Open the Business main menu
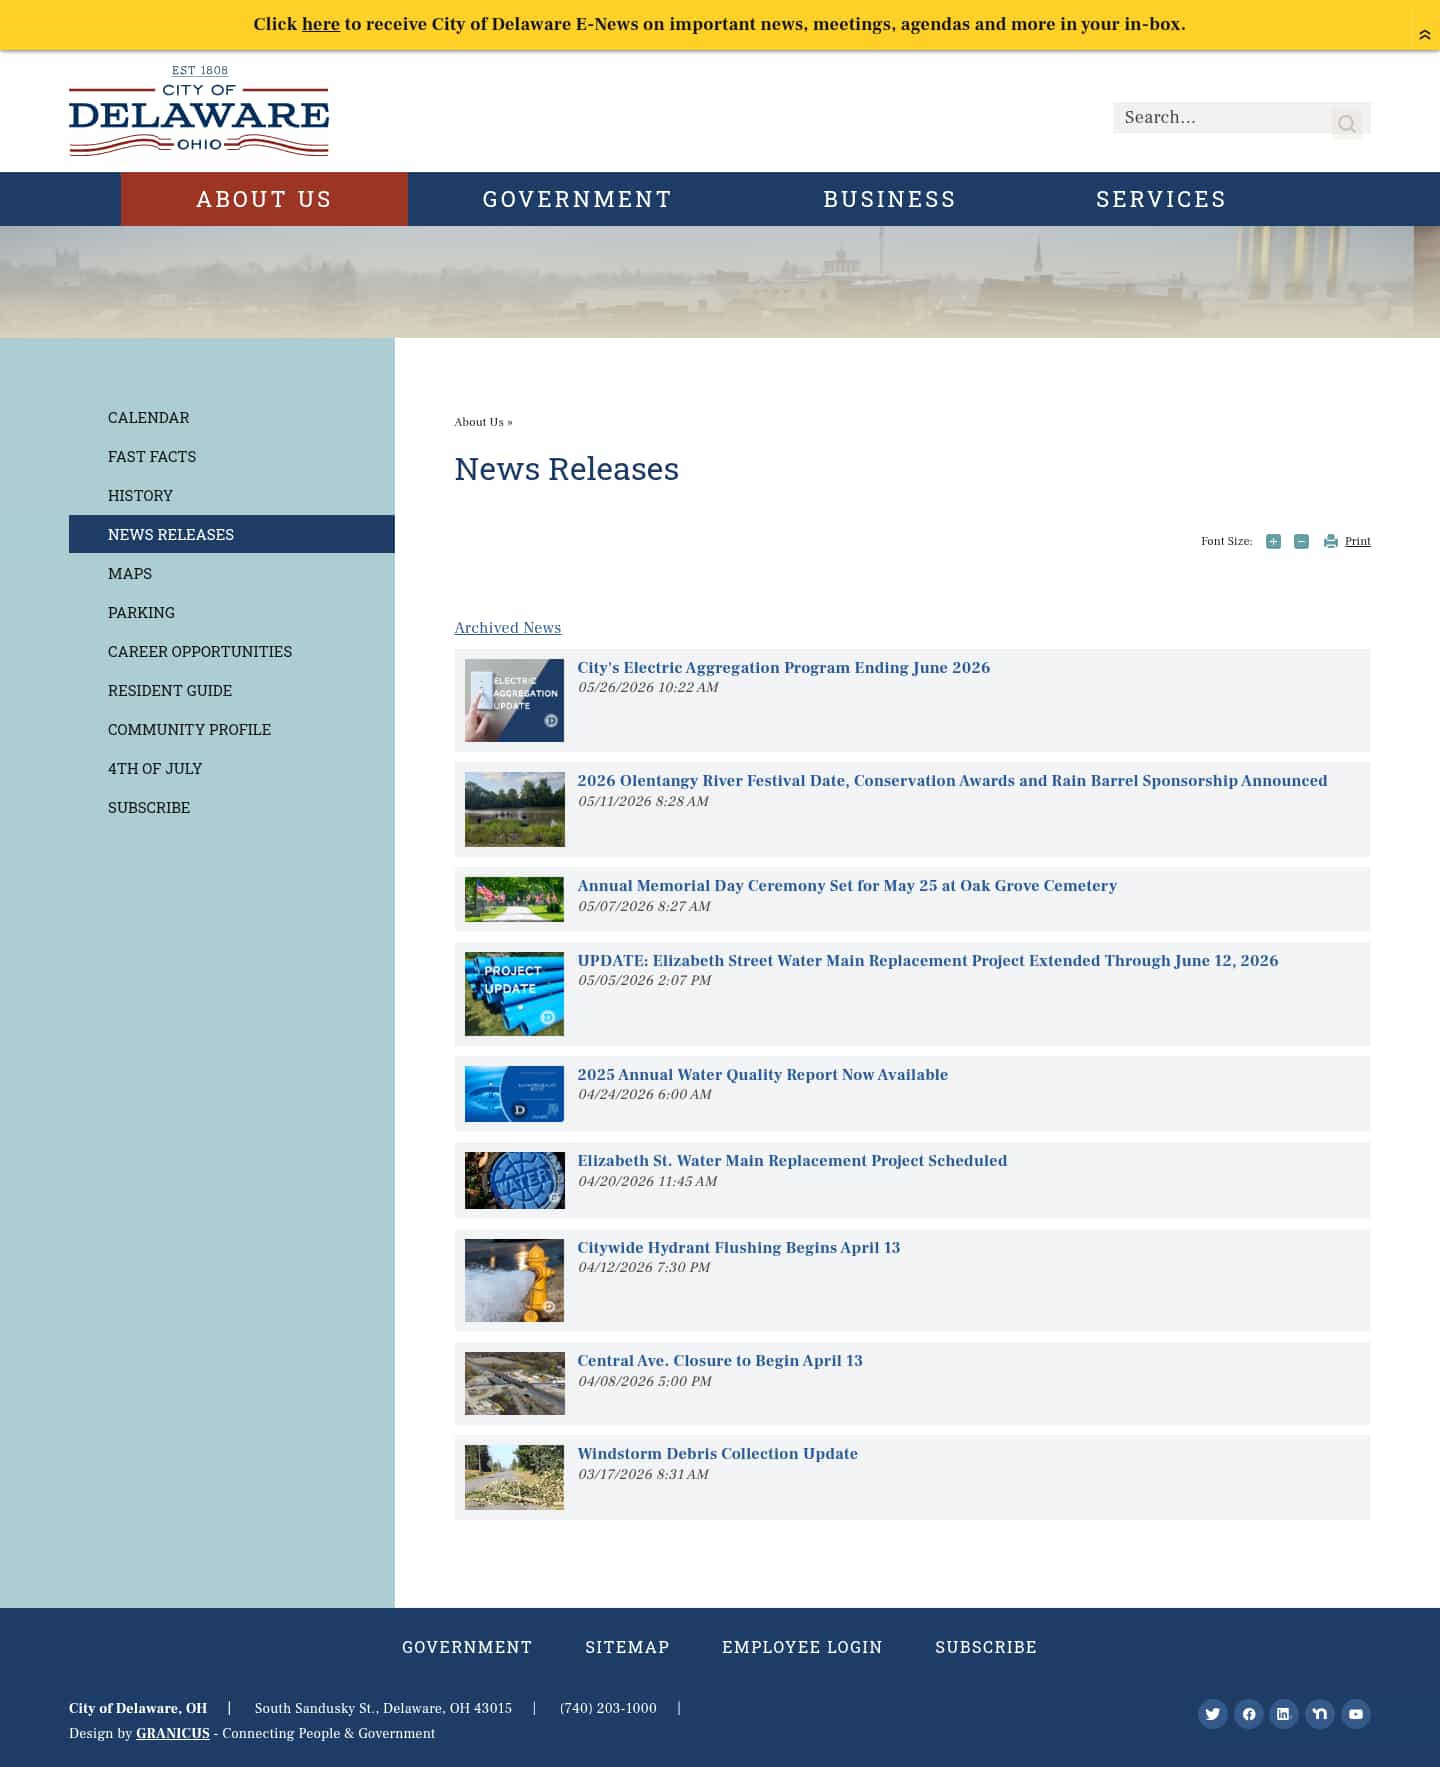The height and width of the screenshot is (1767, 1440). point(889,199)
